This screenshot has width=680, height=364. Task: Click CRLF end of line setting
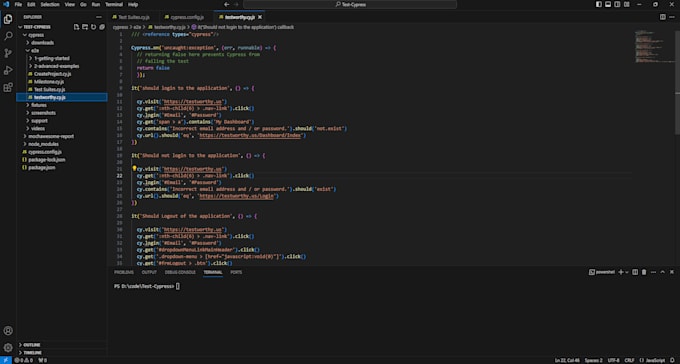click(x=629, y=360)
